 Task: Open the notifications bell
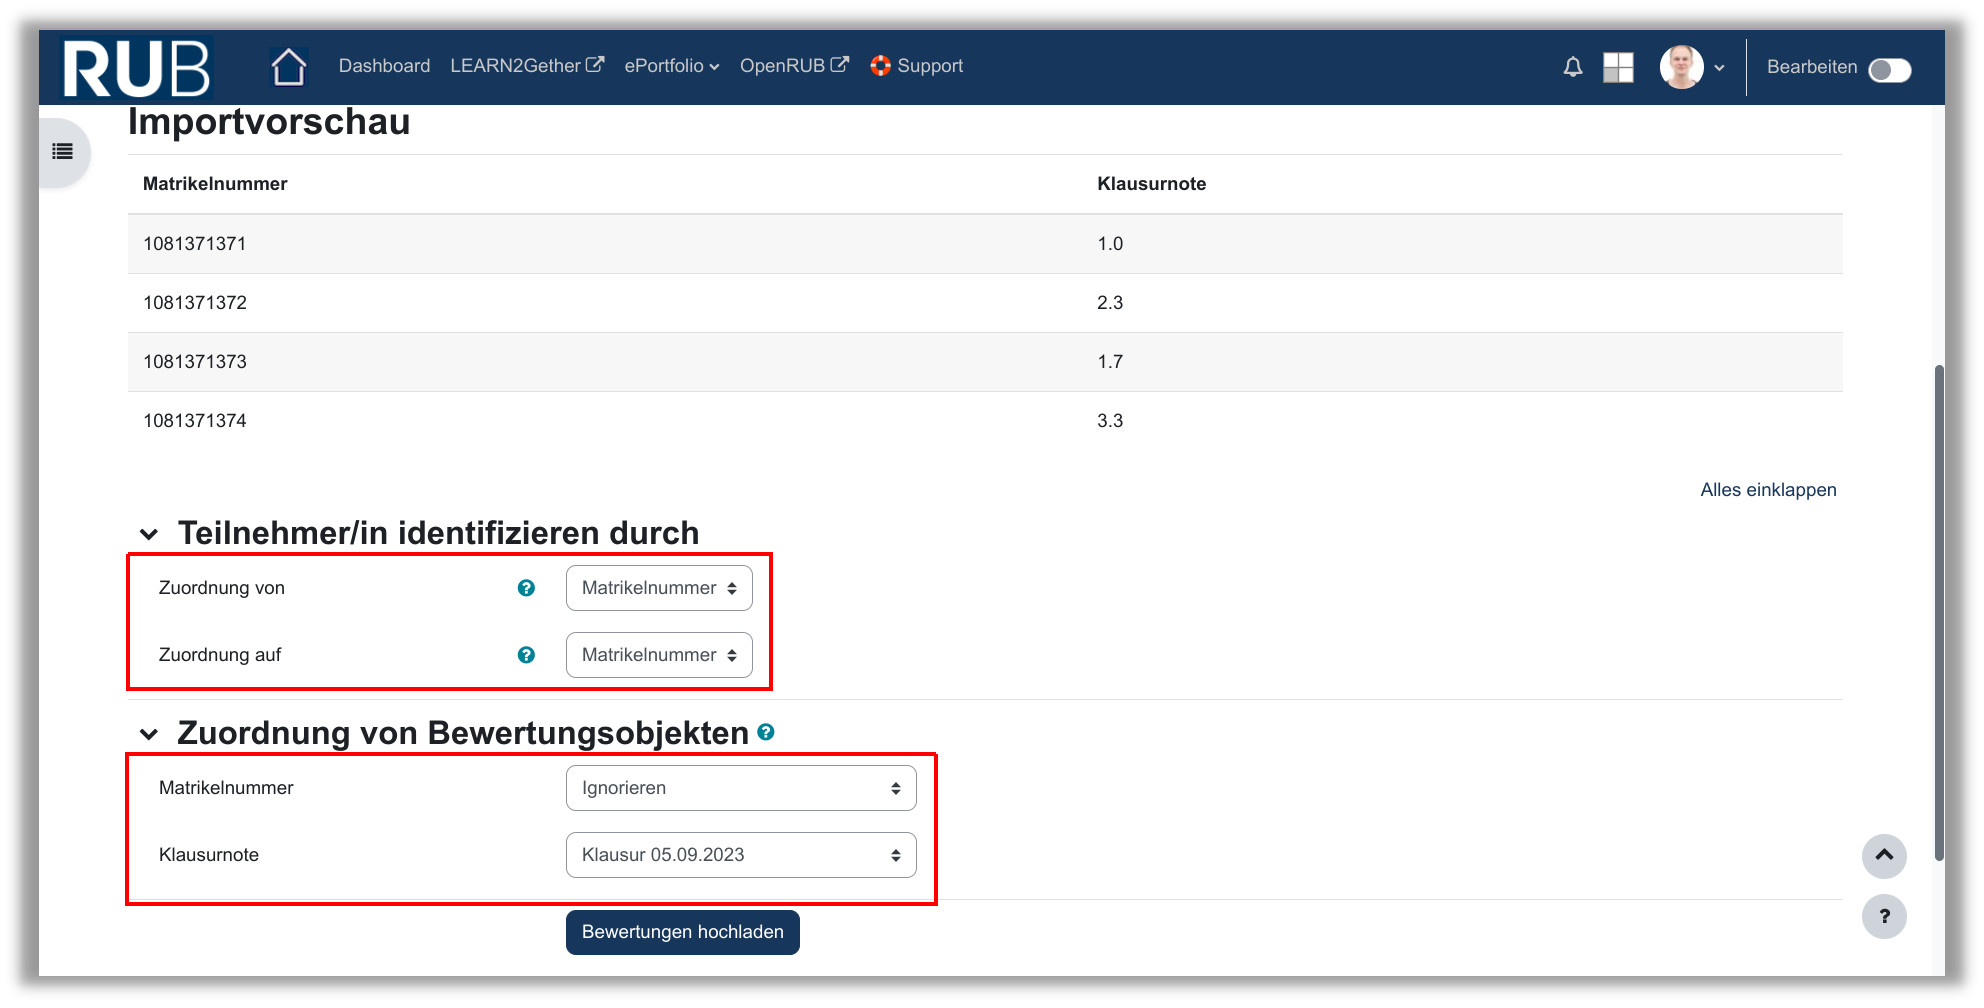pos(1572,67)
